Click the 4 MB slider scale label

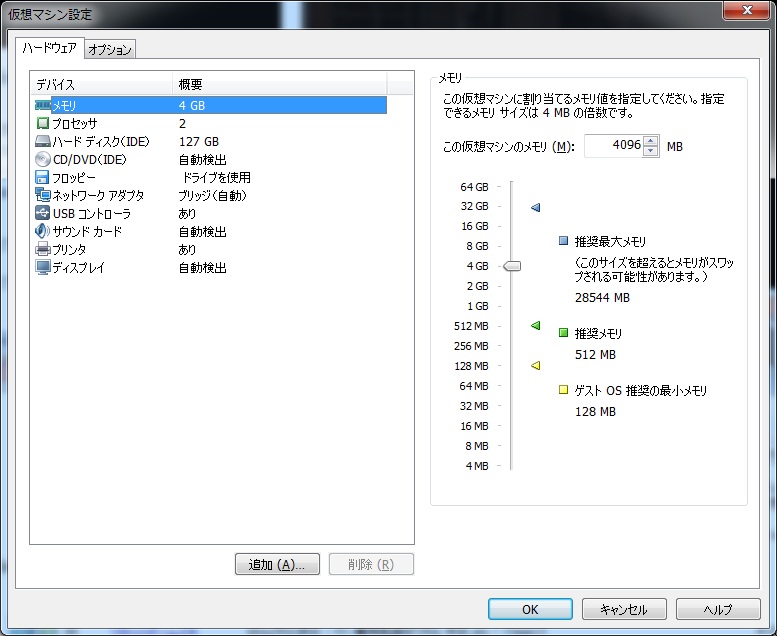click(477, 466)
